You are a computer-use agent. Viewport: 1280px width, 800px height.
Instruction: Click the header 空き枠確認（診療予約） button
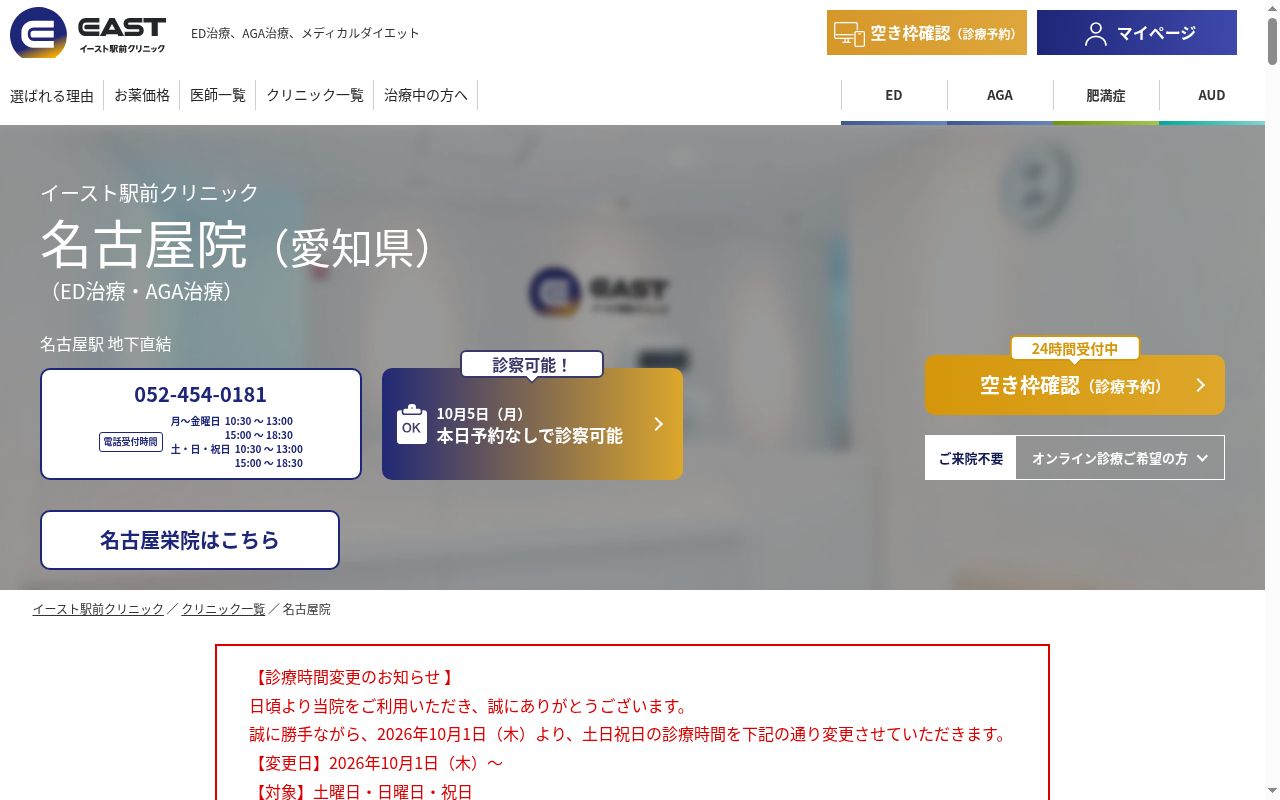(x=927, y=33)
